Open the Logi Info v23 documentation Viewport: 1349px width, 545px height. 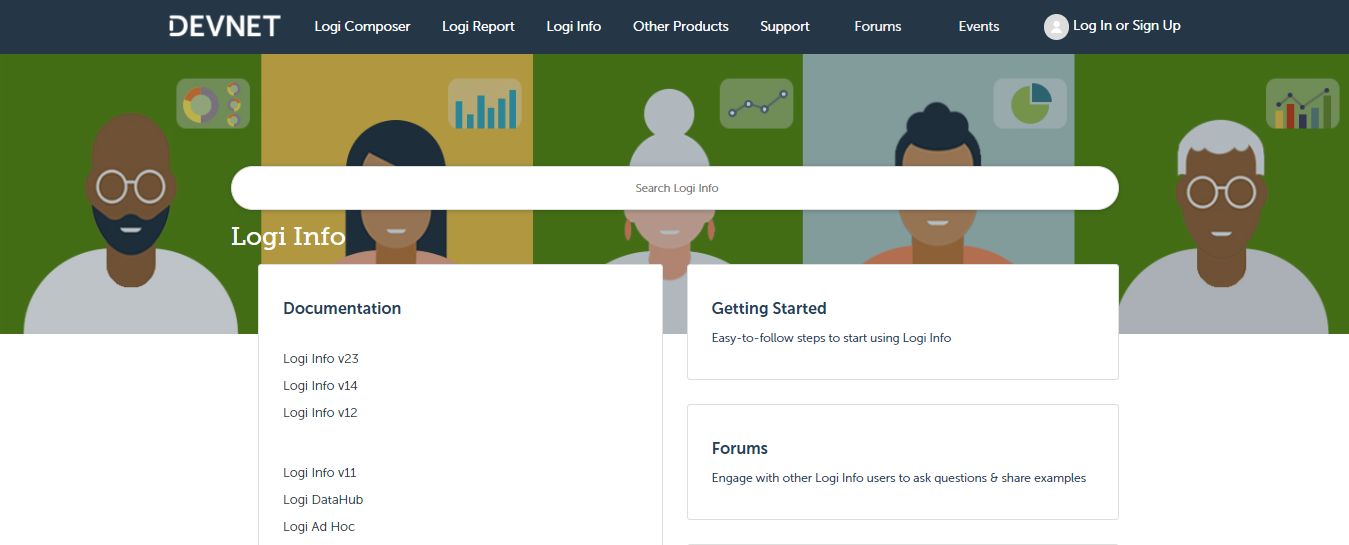coord(321,359)
